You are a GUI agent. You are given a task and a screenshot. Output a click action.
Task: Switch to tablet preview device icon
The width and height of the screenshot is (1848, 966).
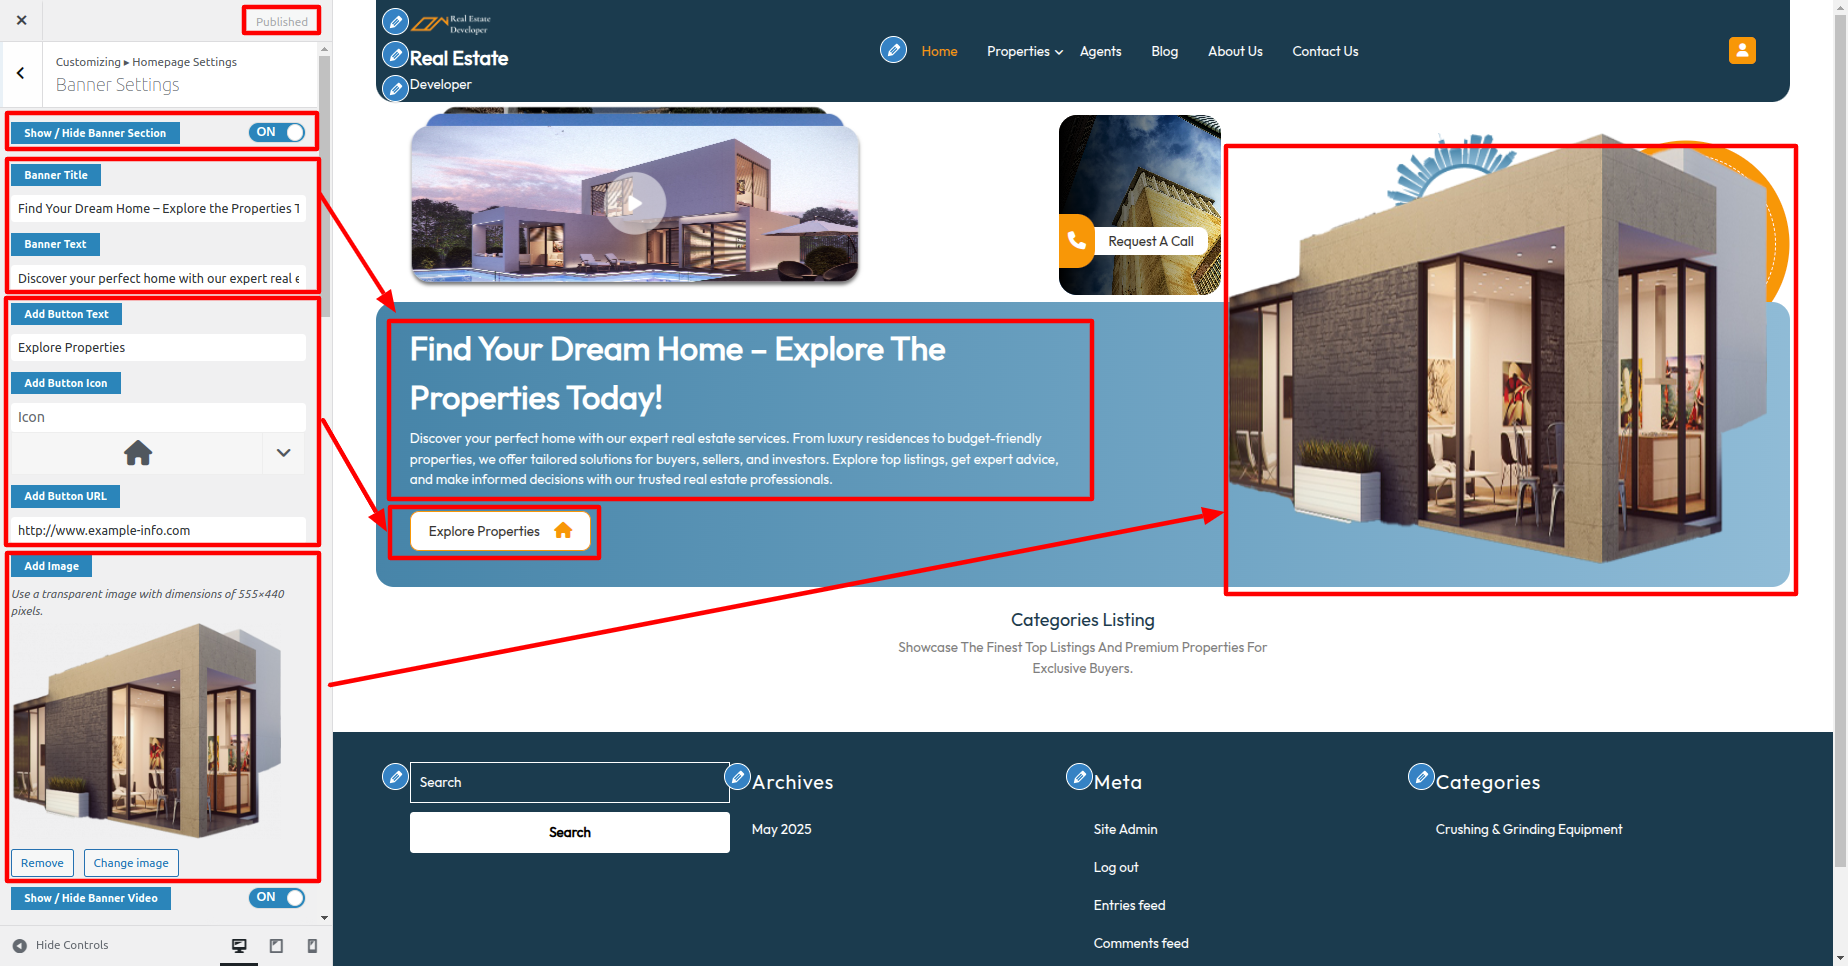[x=276, y=946]
